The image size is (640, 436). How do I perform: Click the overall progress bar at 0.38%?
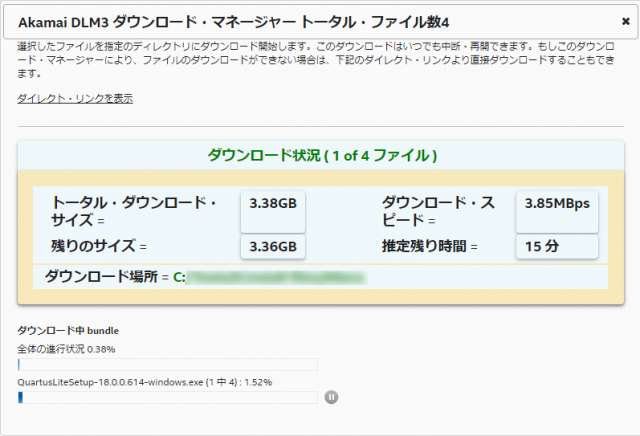pyautogui.click(x=168, y=365)
